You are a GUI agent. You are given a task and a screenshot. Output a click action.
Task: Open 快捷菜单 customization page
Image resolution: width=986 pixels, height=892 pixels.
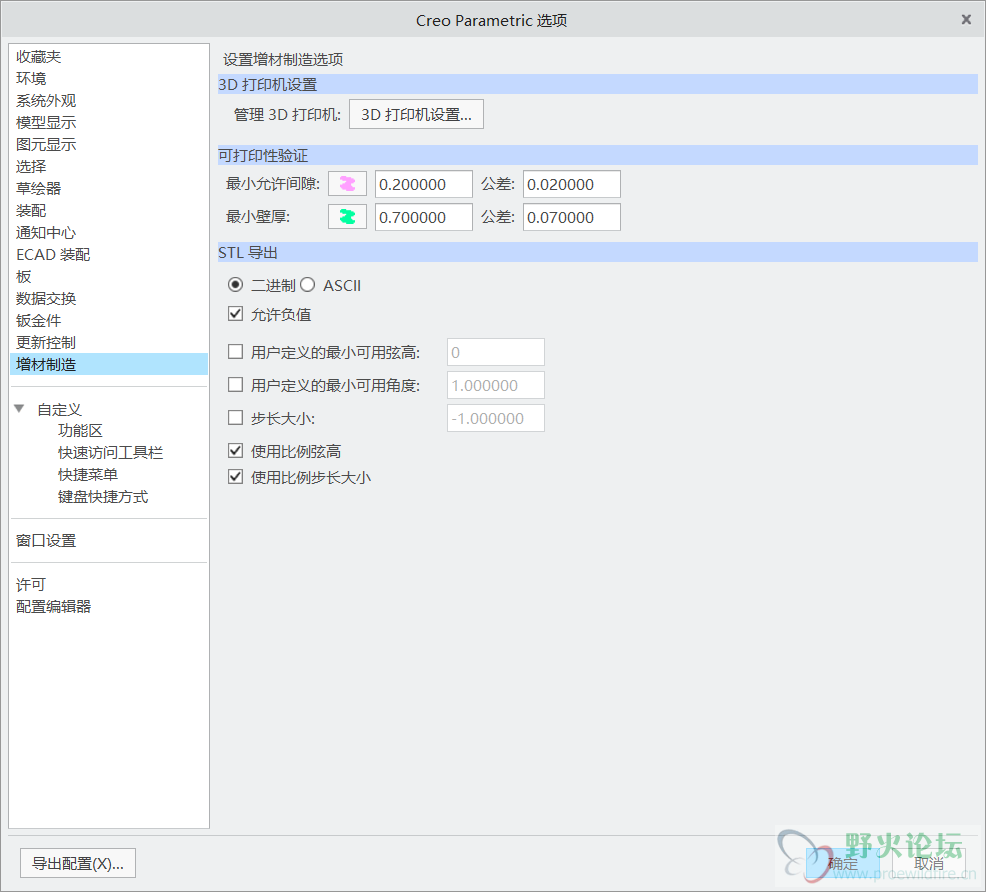[x=88, y=475]
